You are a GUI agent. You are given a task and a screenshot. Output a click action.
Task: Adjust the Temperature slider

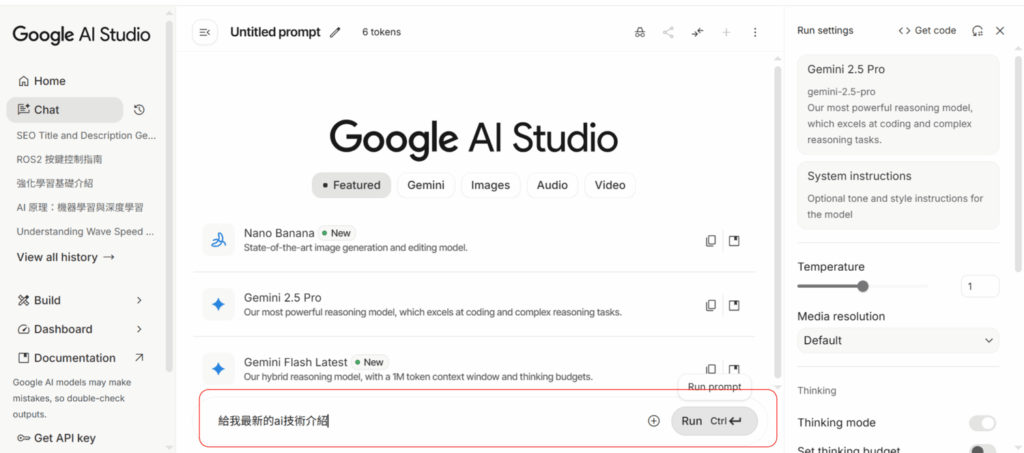click(x=863, y=287)
